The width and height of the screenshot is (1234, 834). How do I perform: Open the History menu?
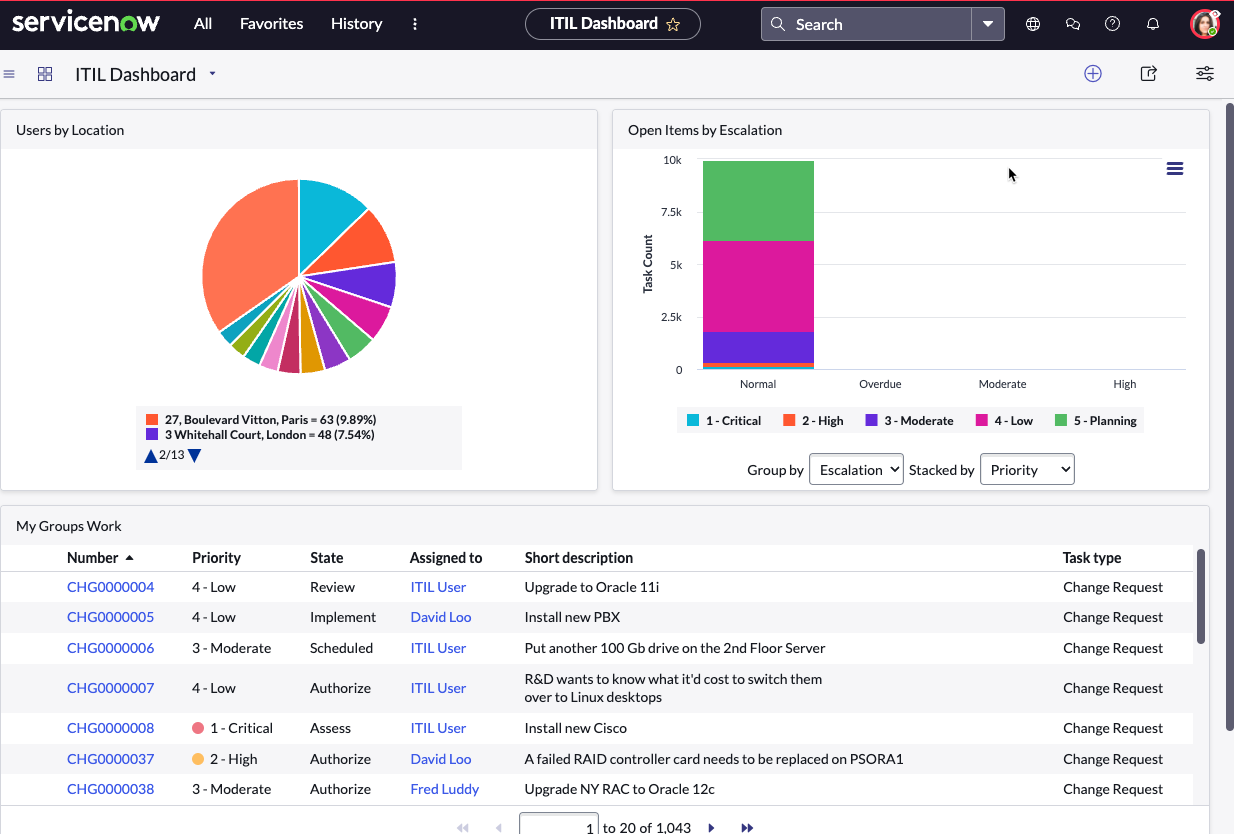click(x=357, y=24)
